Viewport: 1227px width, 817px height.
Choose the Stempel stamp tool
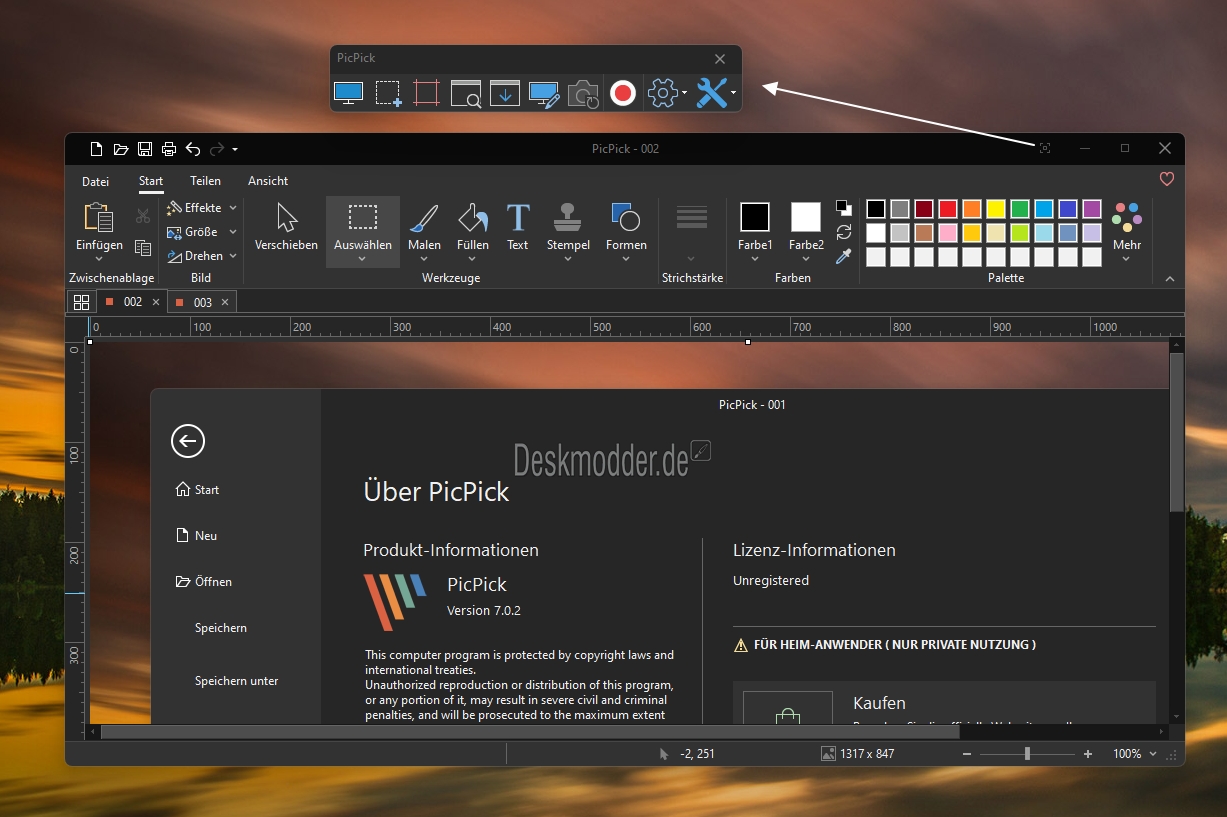click(x=568, y=231)
